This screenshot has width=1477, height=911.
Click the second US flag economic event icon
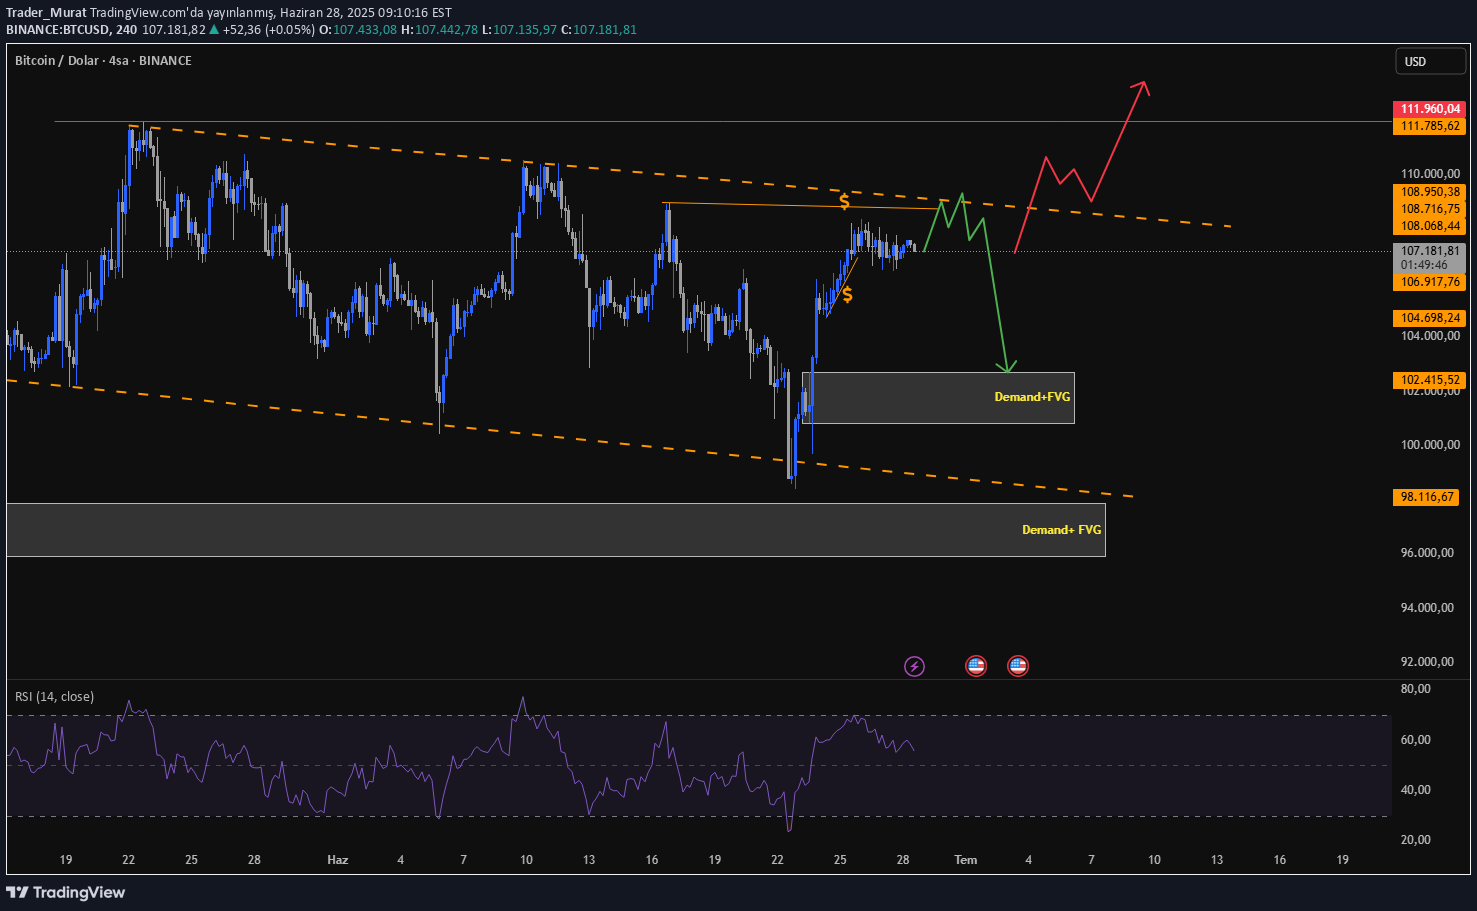coord(1018,666)
